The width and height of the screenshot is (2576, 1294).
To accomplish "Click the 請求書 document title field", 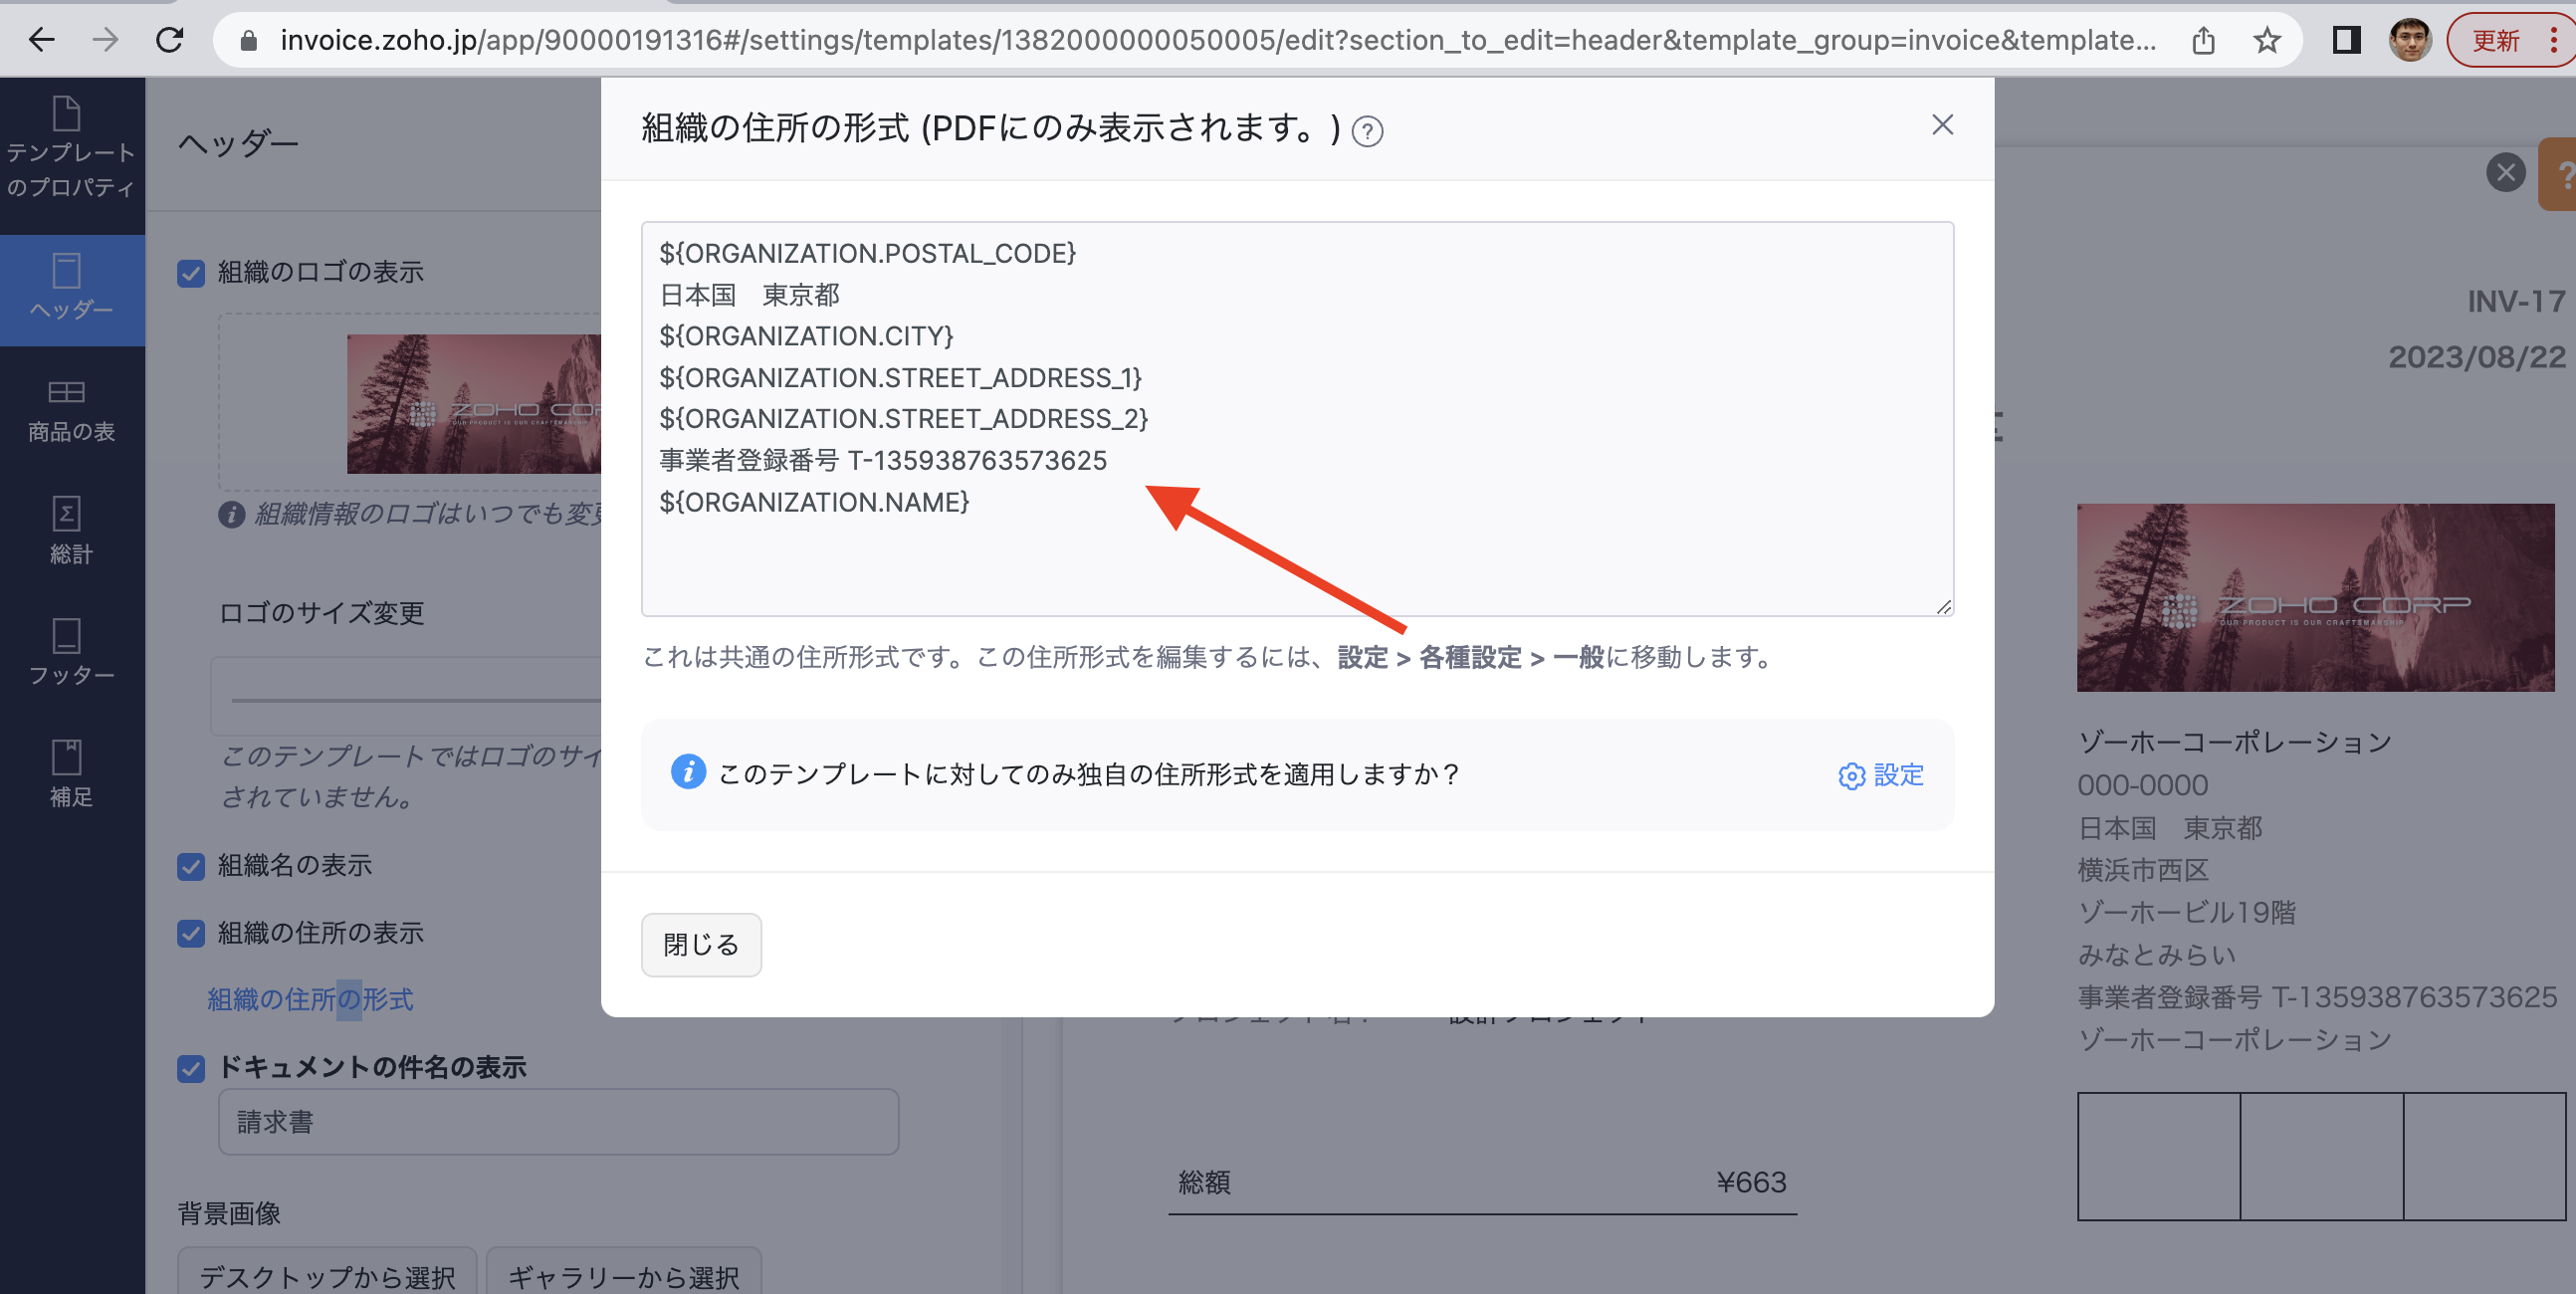I will click(558, 1122).
